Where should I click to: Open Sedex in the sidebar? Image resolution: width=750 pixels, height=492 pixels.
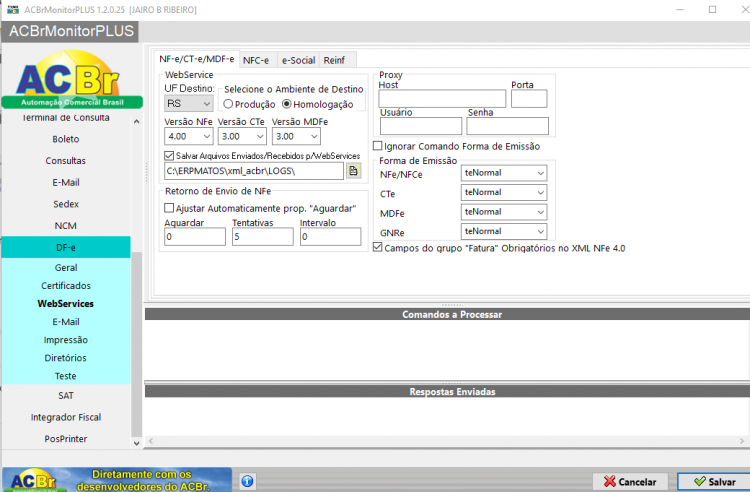pyautogui.click(x=66, y=204)
